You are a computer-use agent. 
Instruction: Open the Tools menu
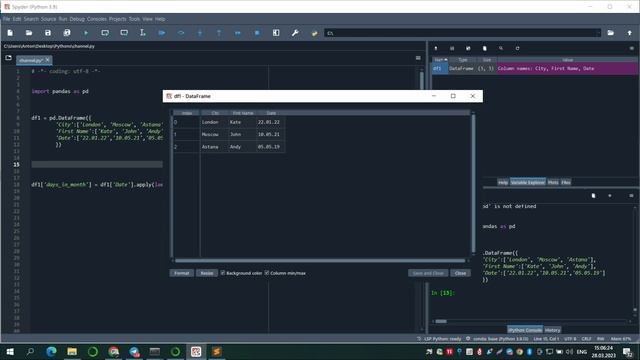[x=134, y=19]
